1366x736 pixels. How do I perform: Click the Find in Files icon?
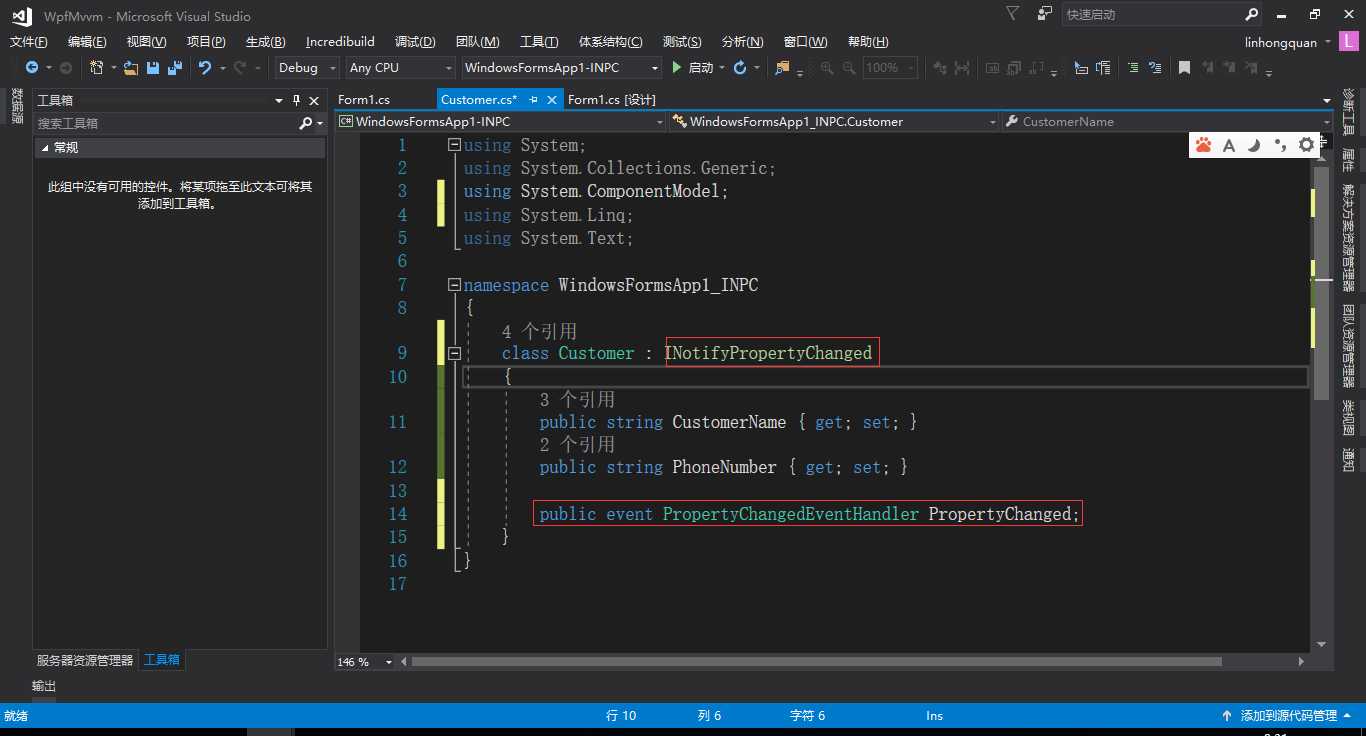[782, 68]
